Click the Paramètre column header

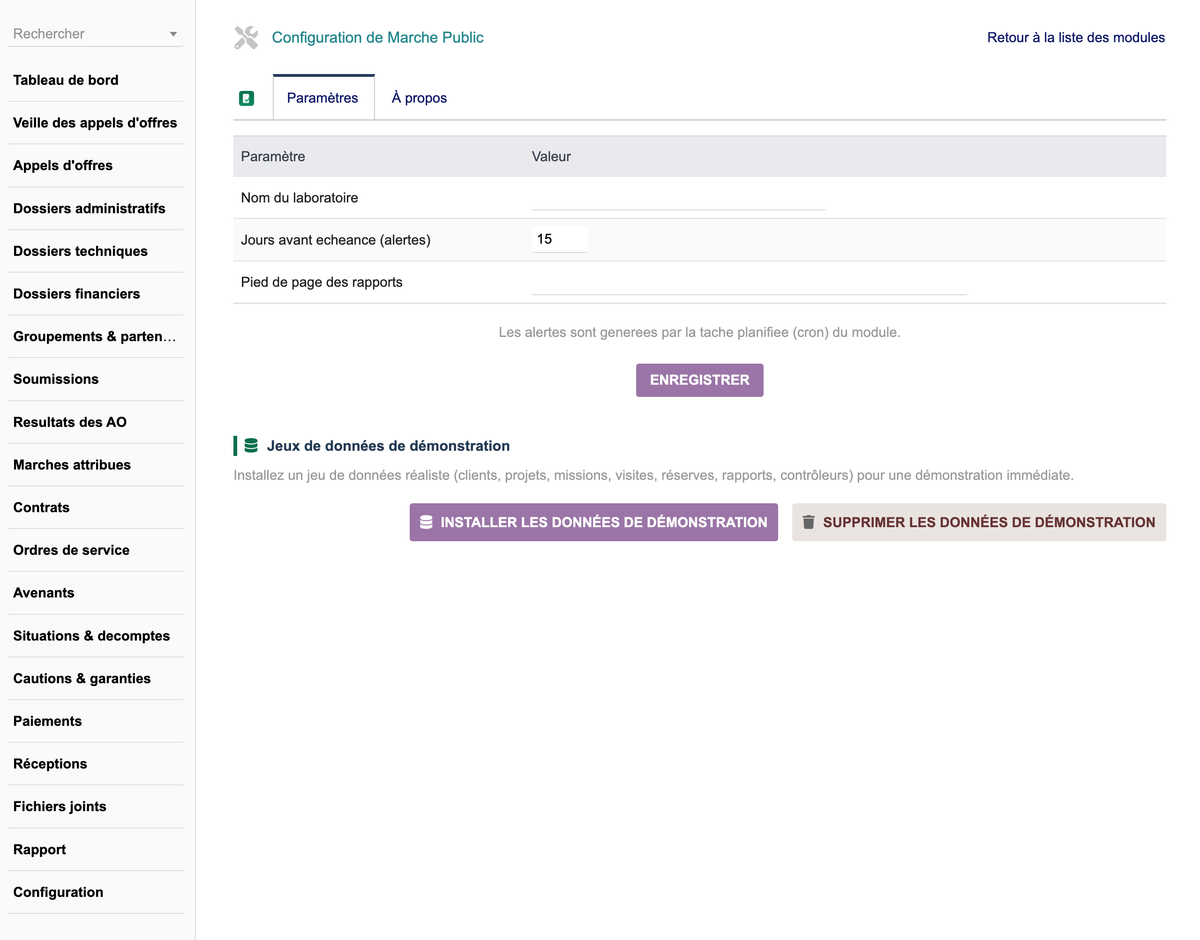coord(273,157)
